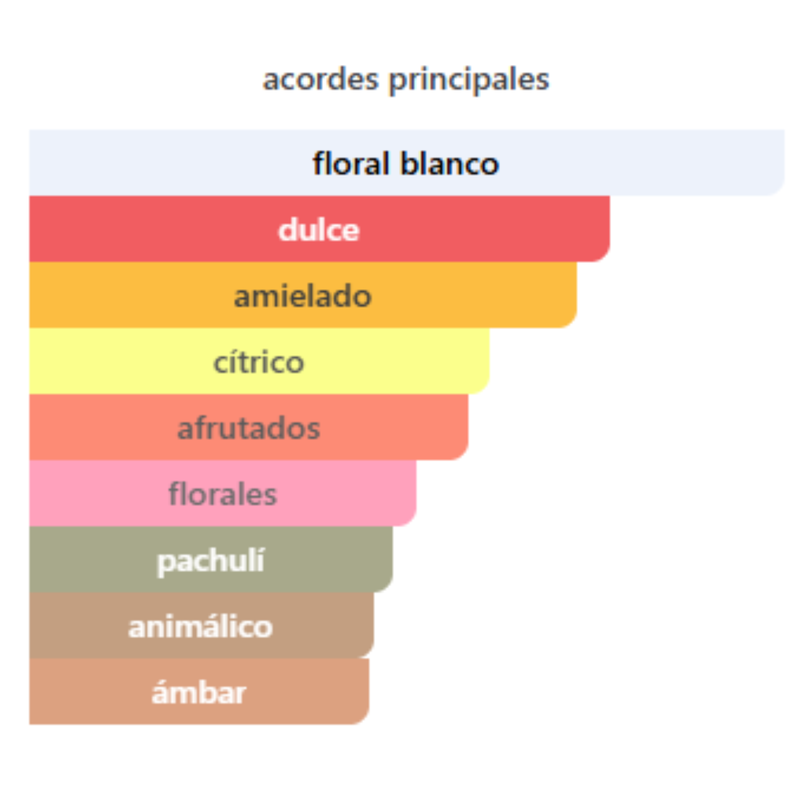Click the 'ámbar' text label
Image resolution: width=800 pixels, height=800 pixels.
tap(199, 692)
